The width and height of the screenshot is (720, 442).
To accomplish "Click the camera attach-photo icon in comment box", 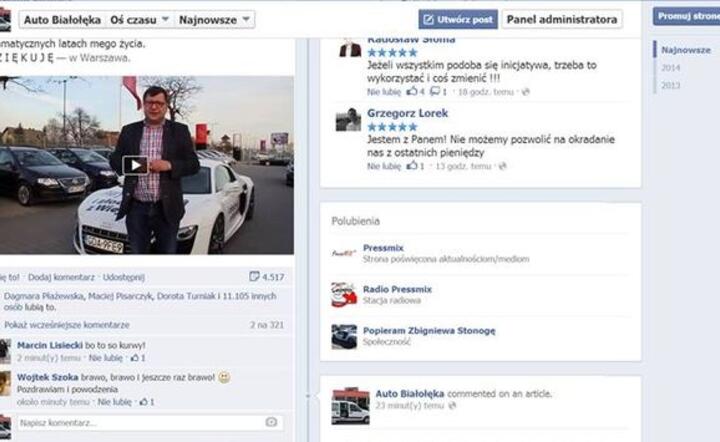I will (271, 422).
